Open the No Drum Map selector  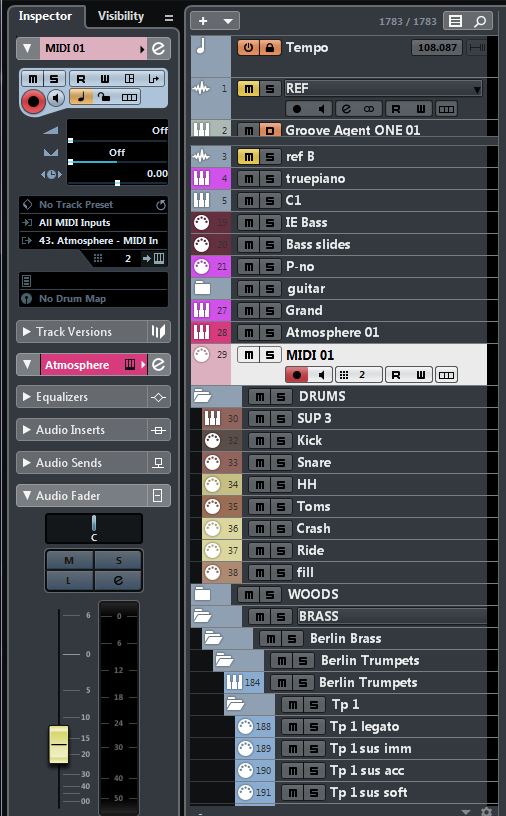(94, 299)
